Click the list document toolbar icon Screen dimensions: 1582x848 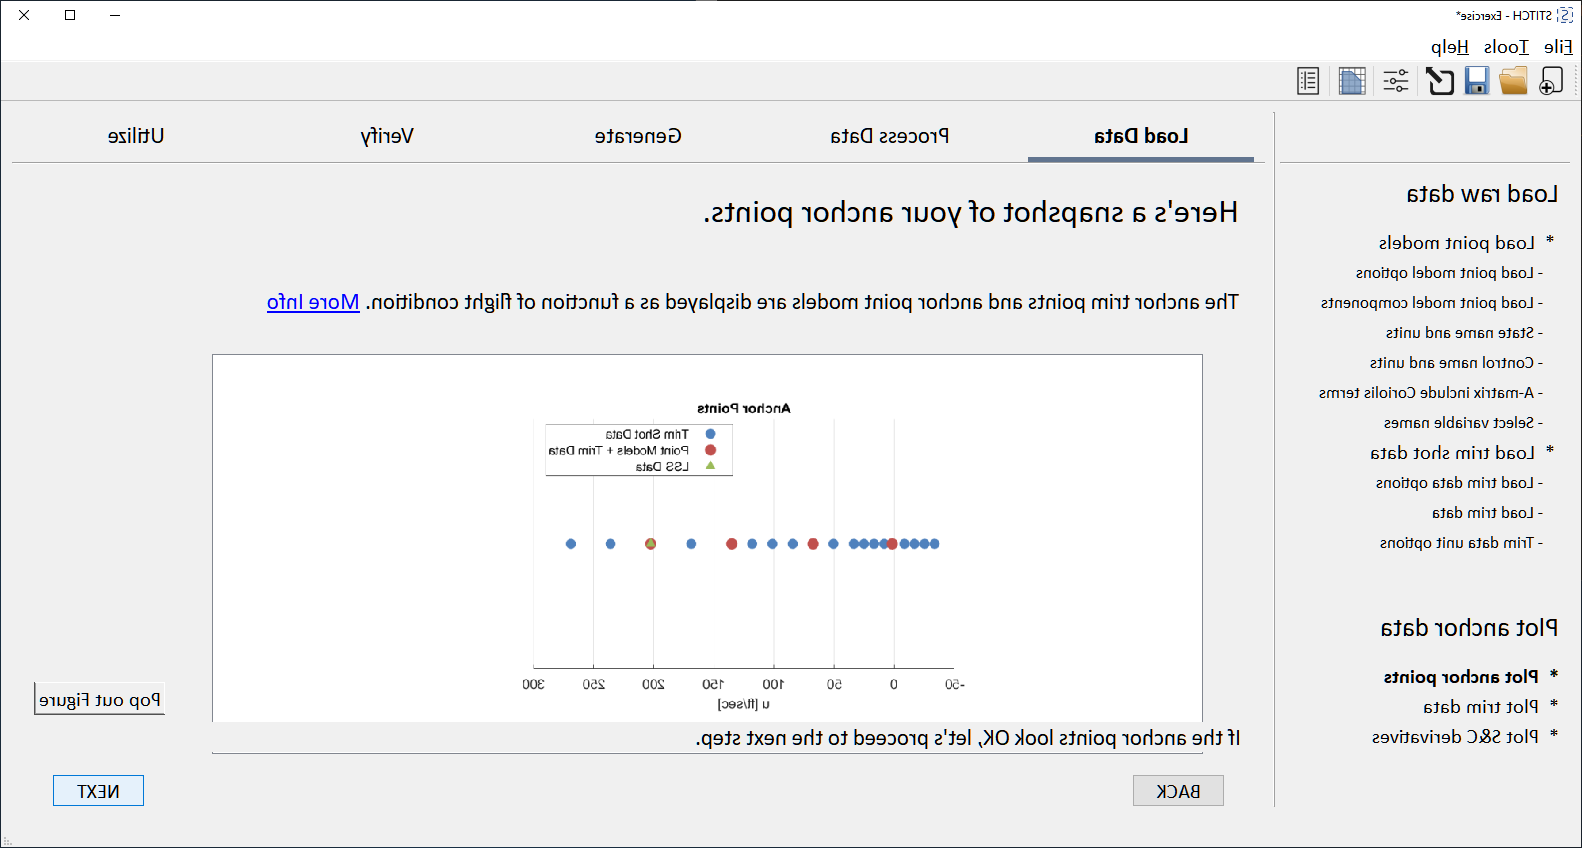(x=1308, y=81)
